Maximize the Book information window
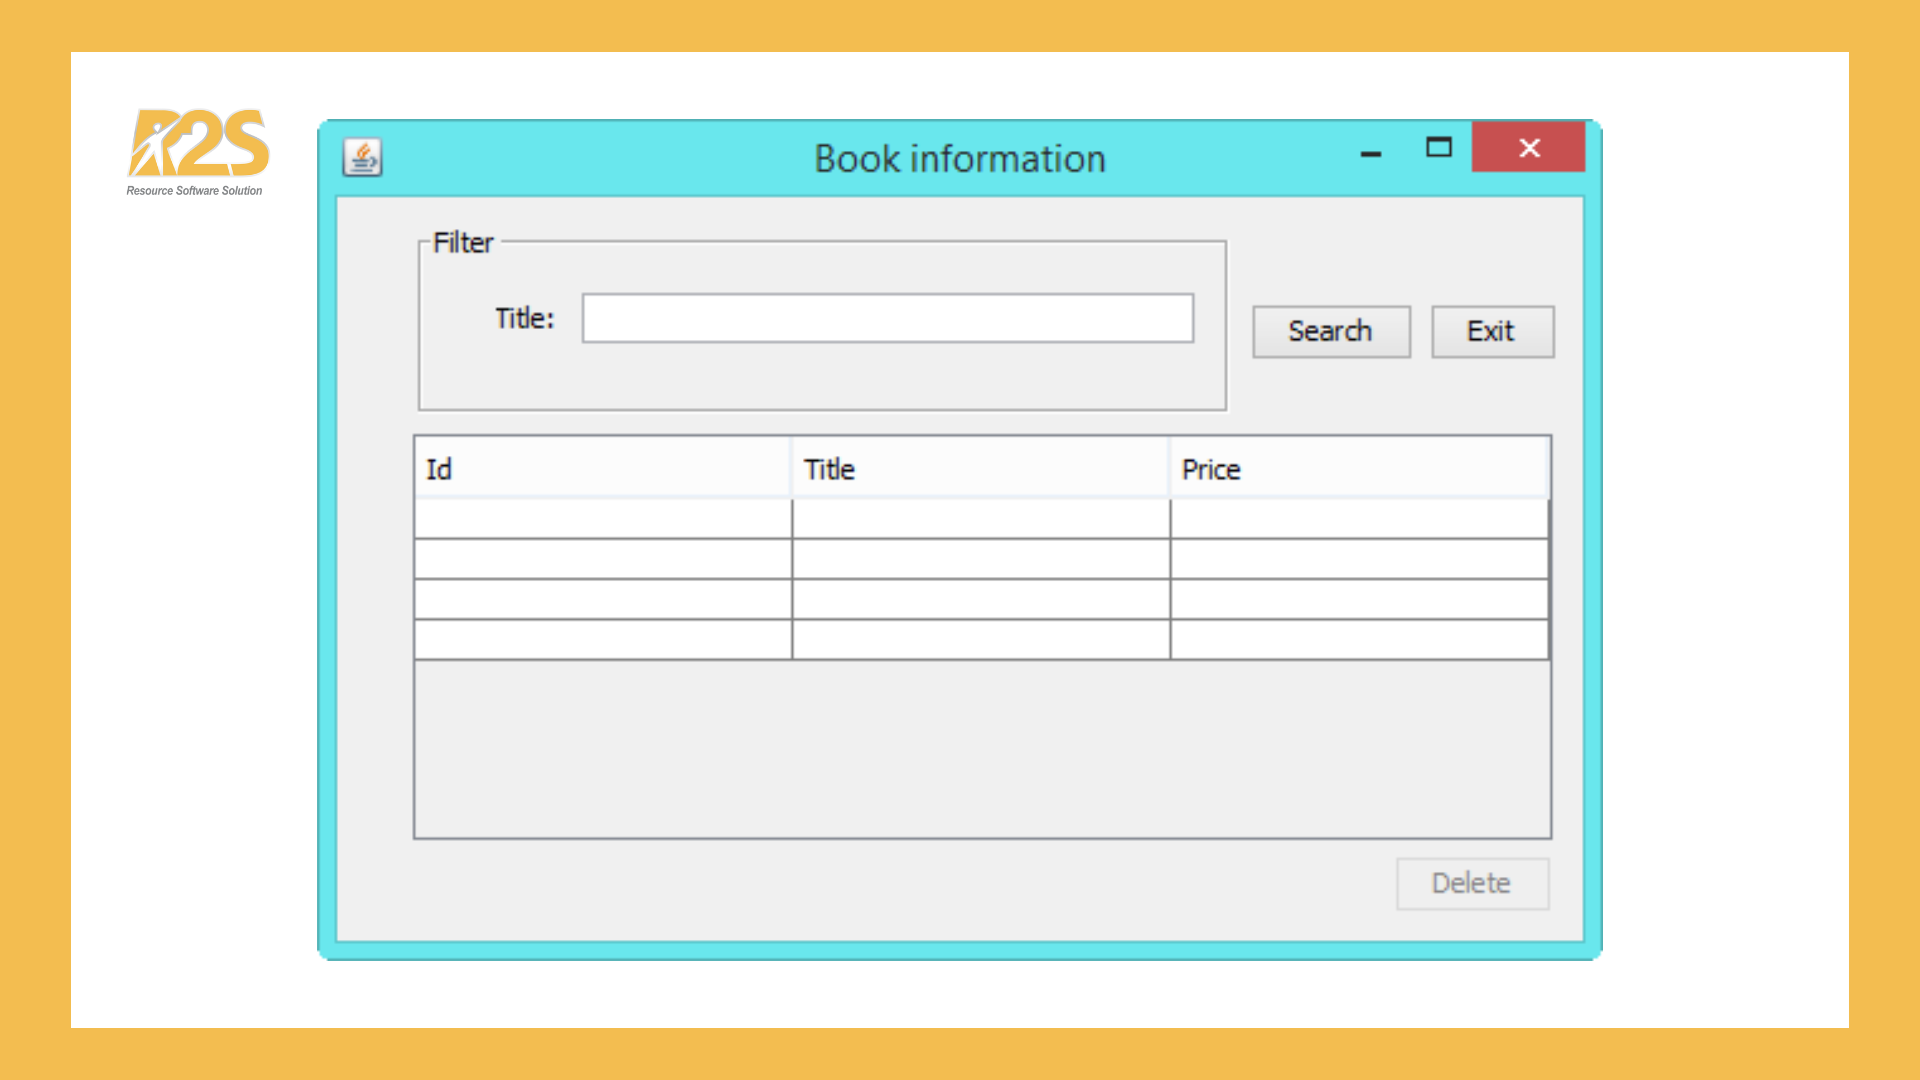Image resolution: width=1920 pixels, height=1080 pixels. tap(1438, 148)
